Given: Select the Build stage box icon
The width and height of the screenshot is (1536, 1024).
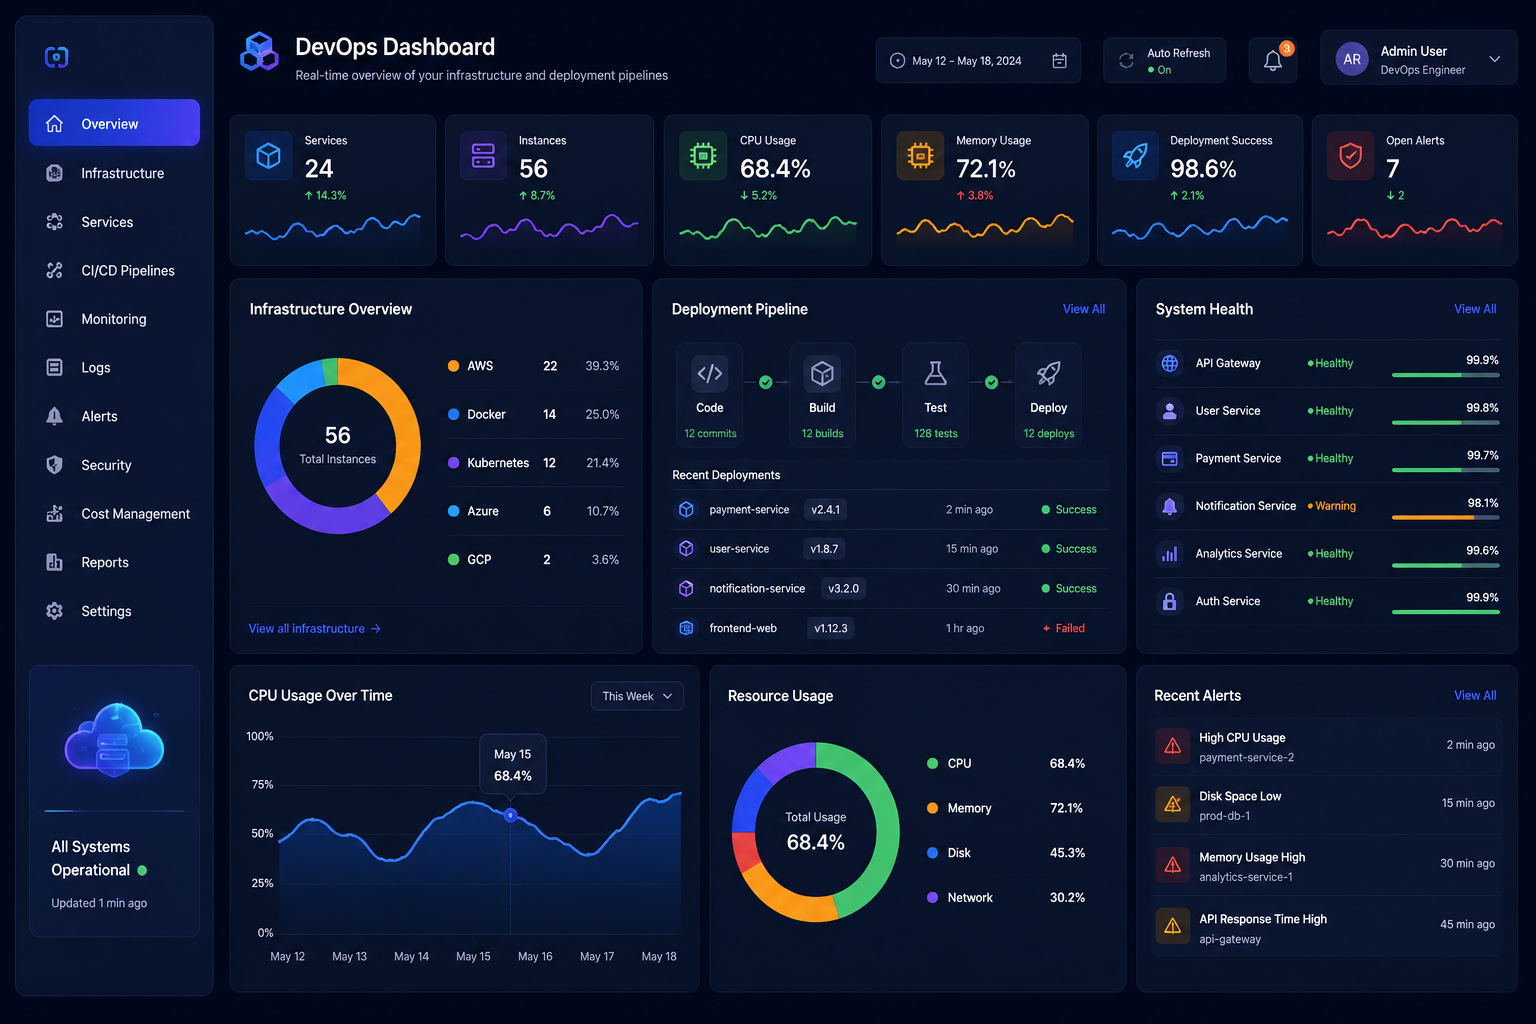Looking at the screenshot, I should pyautogui.click(x=822, y=373).
